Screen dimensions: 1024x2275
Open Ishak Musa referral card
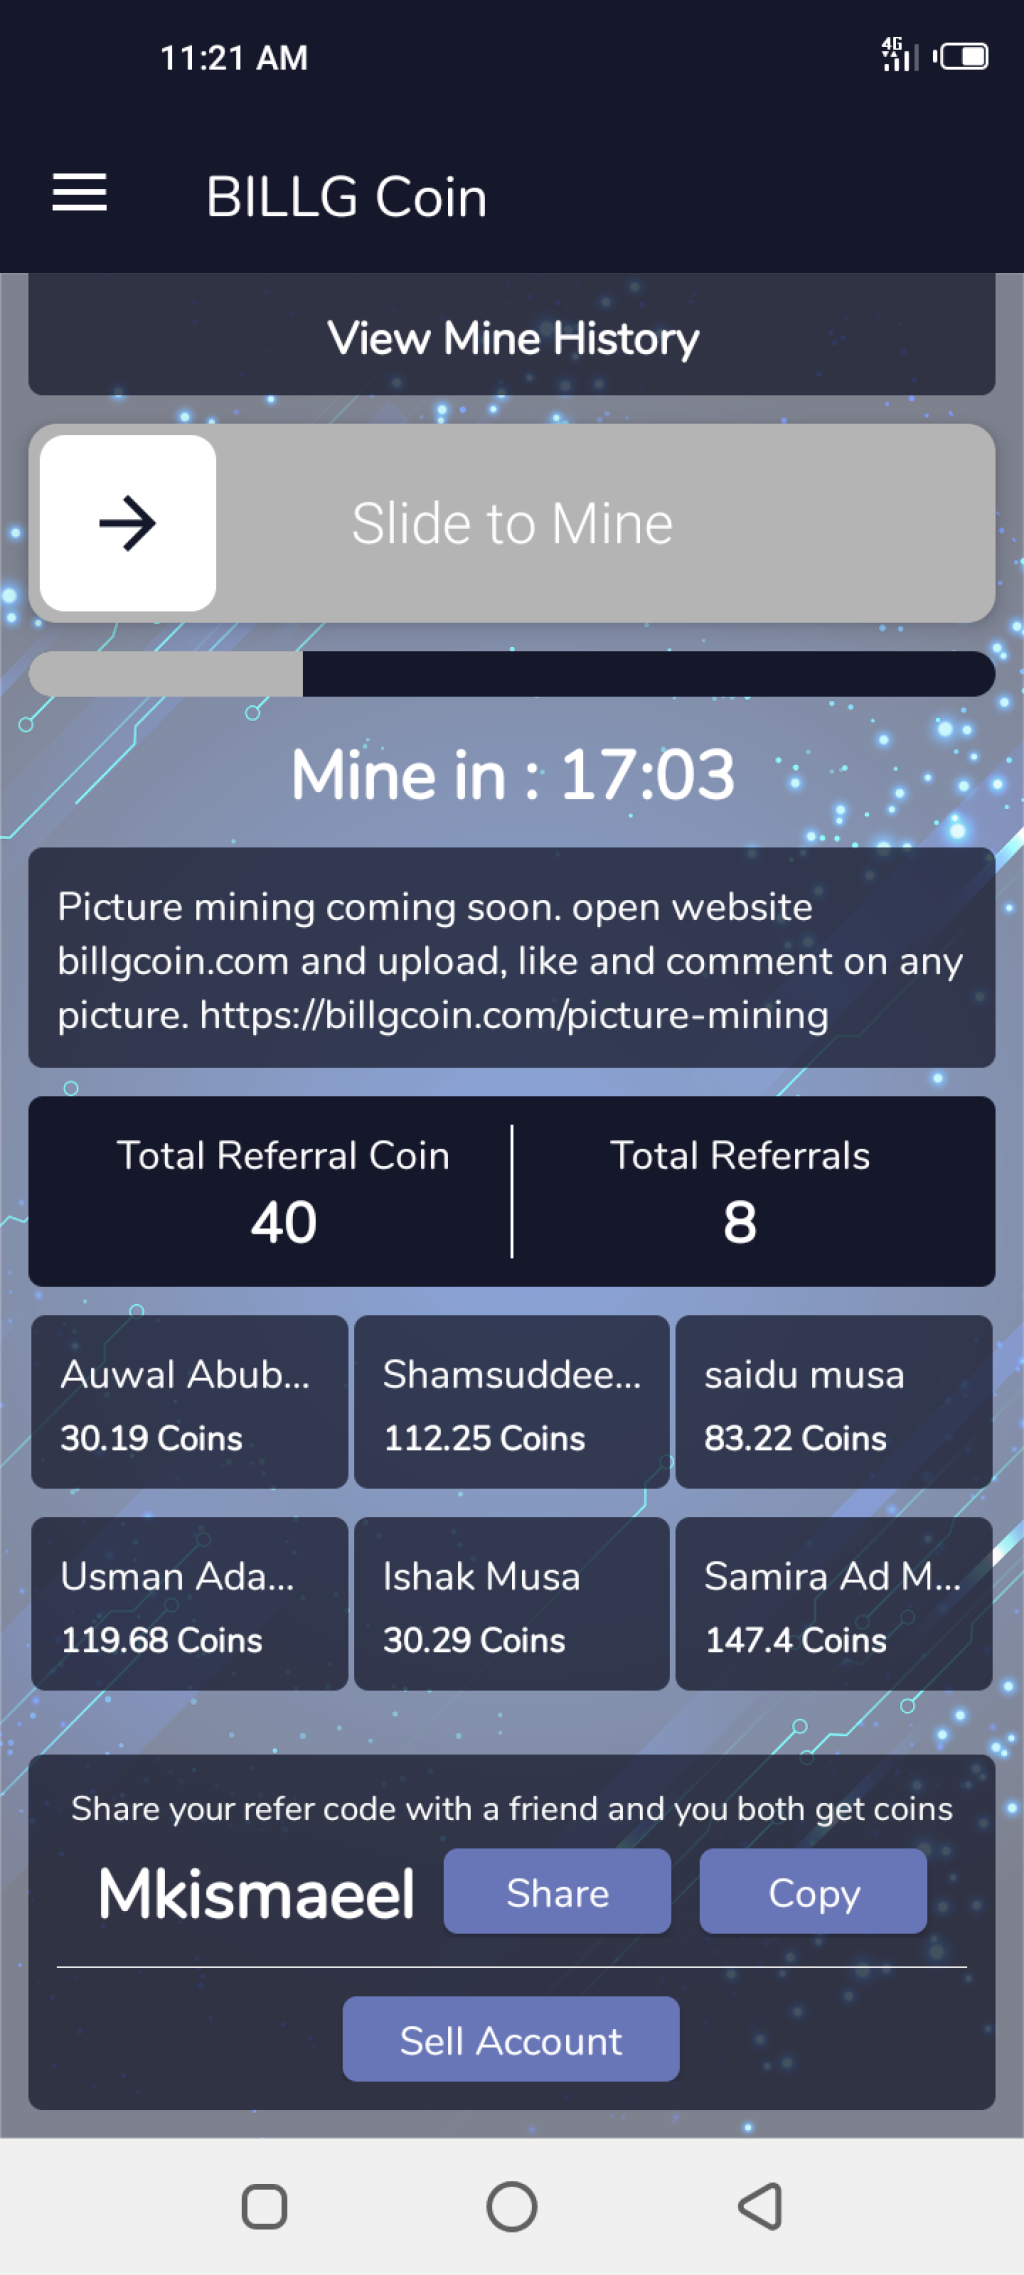[512, 1604]
